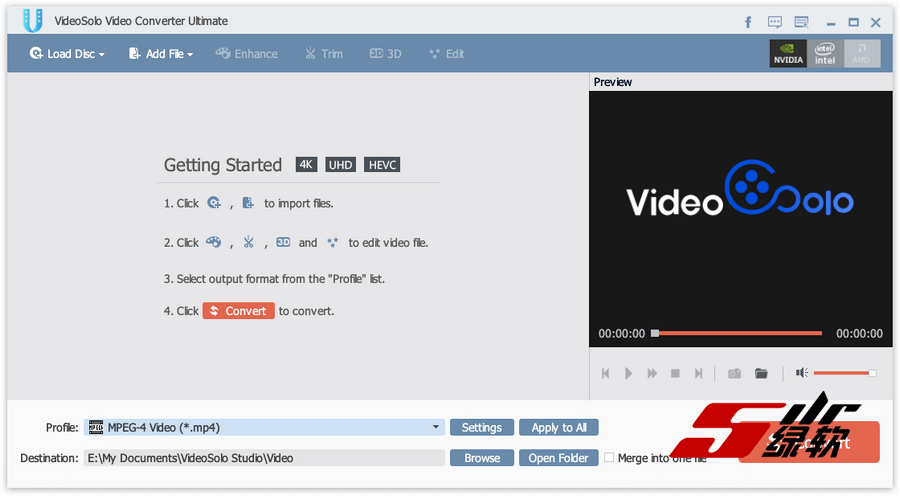The height and width of the screenshot is (496, 900).
Task: Click the VideoSolo app logo
Action: (33, 21)
